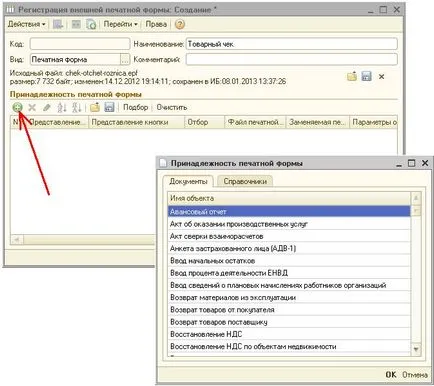Screen dimensions: 434x386
Task: Select Возврат товаров от покупателя
Action: (289, 310)
